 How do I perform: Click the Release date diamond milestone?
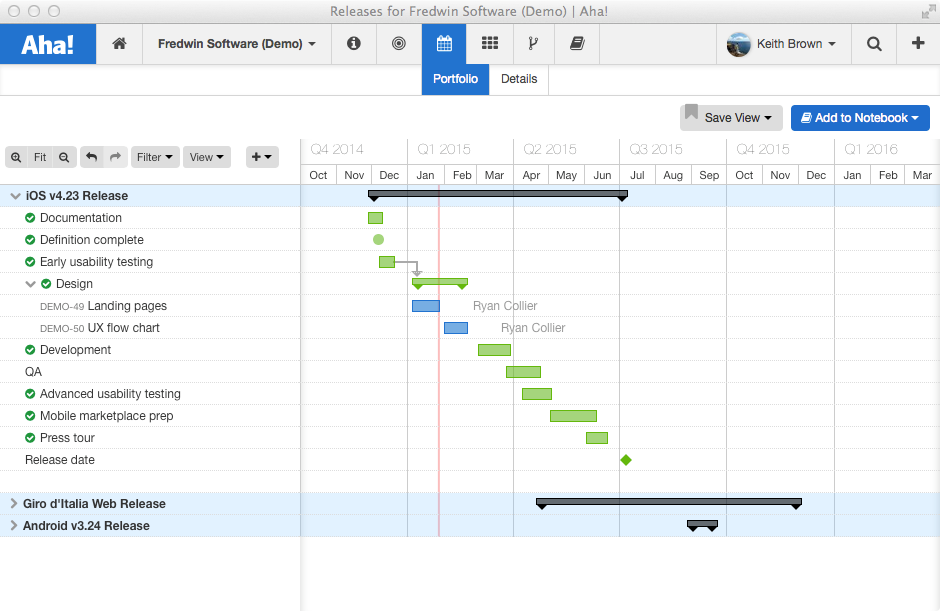pos(626,460)
